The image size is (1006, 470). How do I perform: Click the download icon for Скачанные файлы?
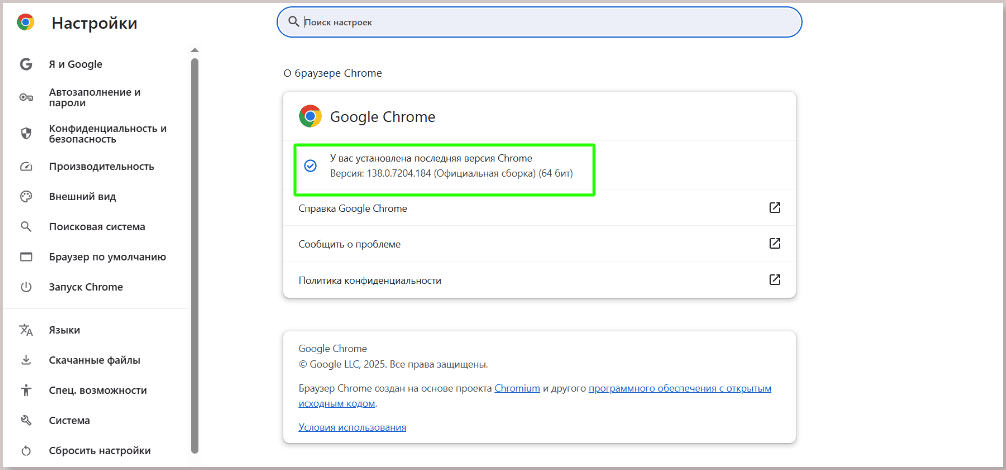tap(26, 360)
